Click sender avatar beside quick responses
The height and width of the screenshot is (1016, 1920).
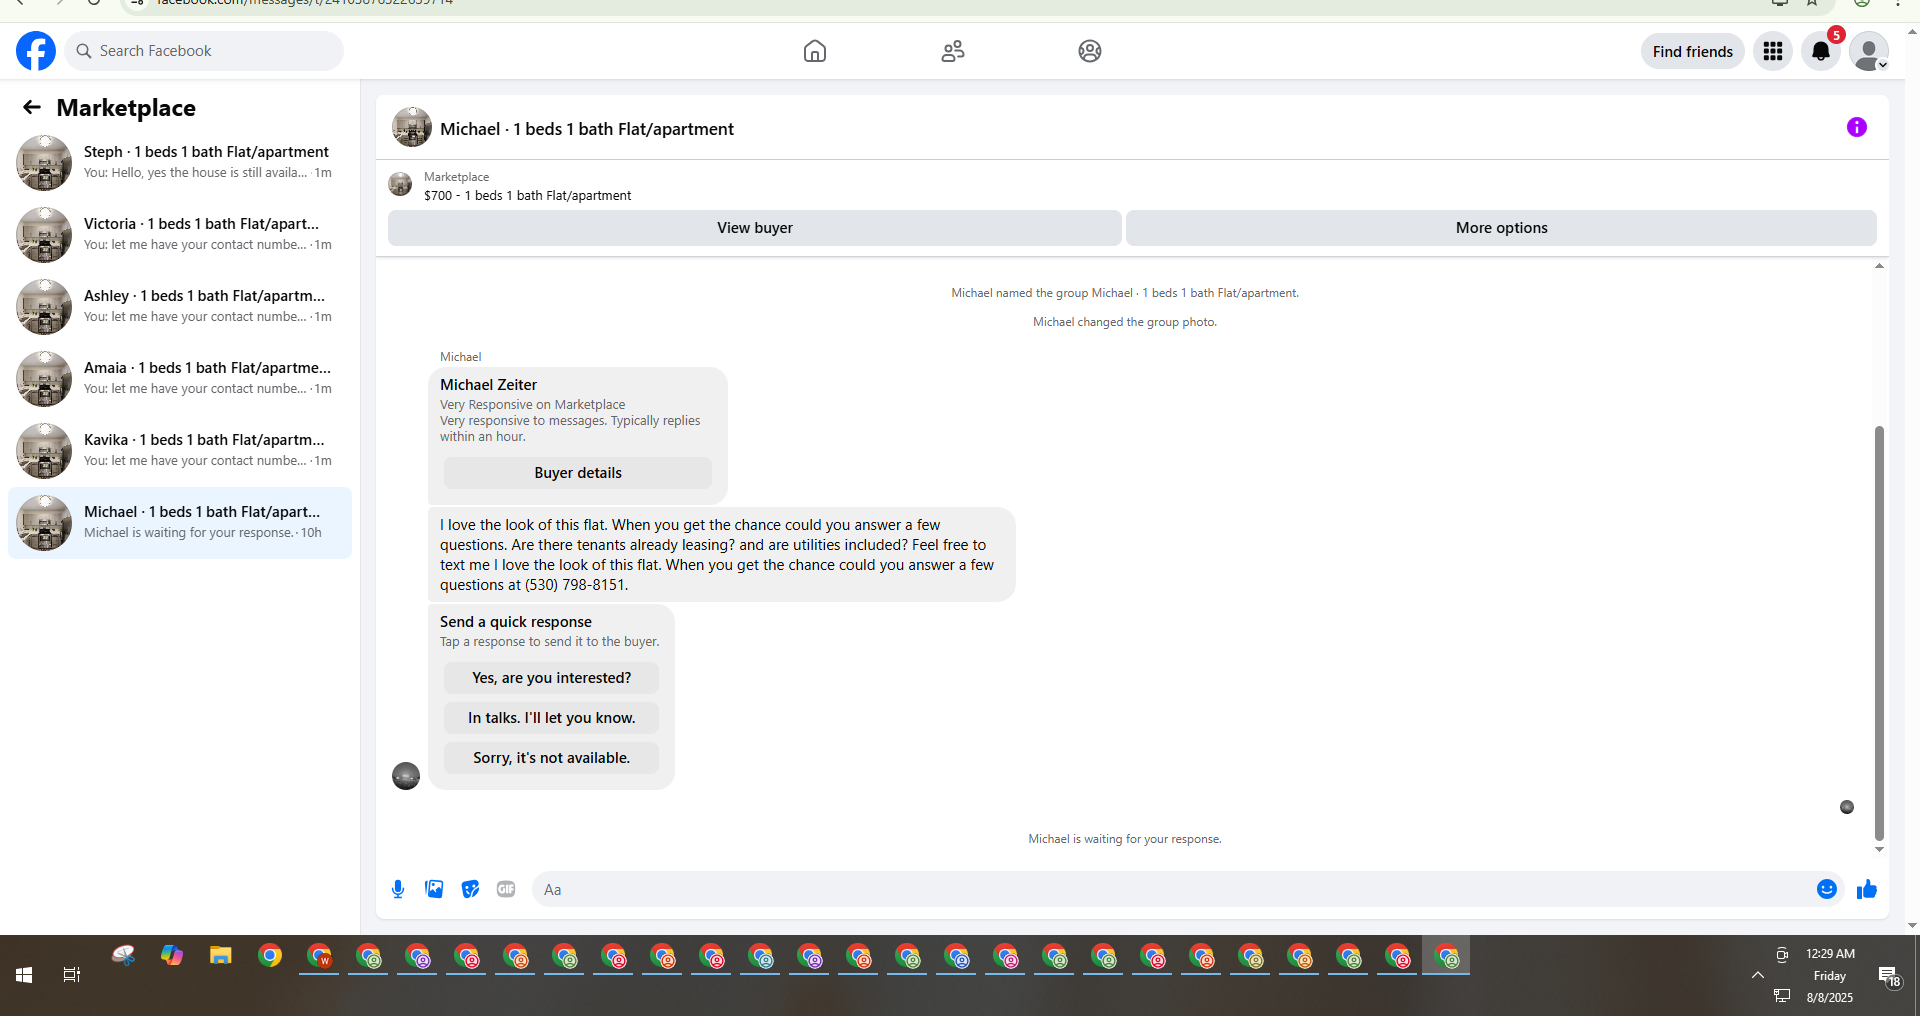point(406,776)
